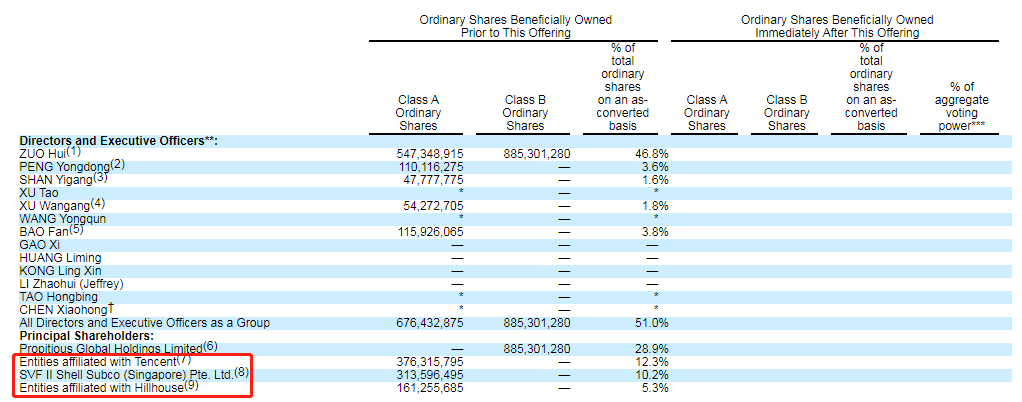The image size is (1022, 402).
Task: Click the 28.9% cell
Action: (652, 349)
